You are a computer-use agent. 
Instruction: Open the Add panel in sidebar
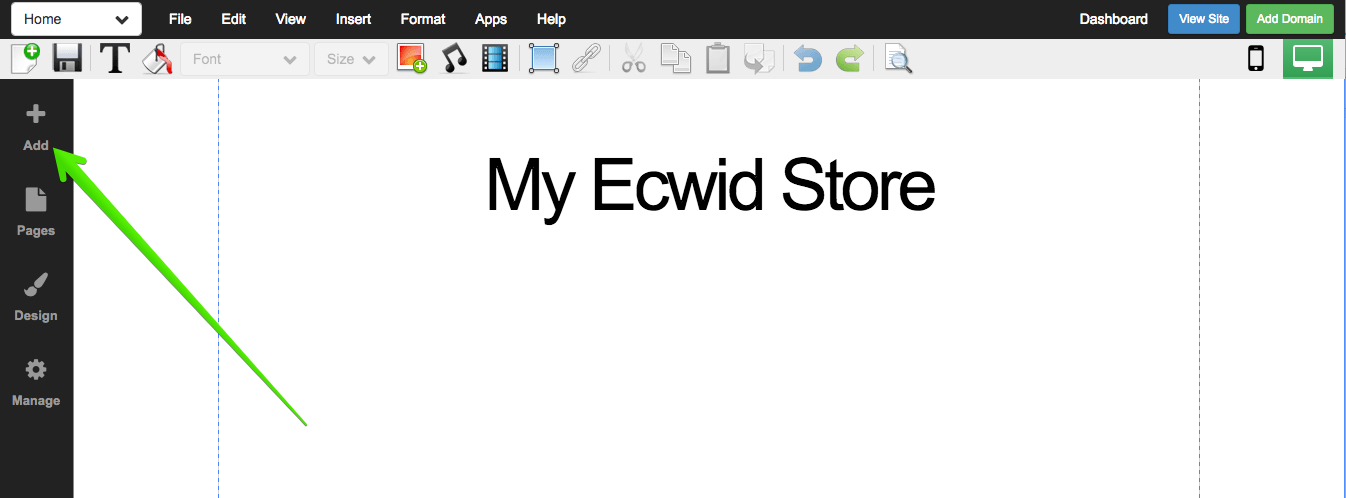coord(36,128)
